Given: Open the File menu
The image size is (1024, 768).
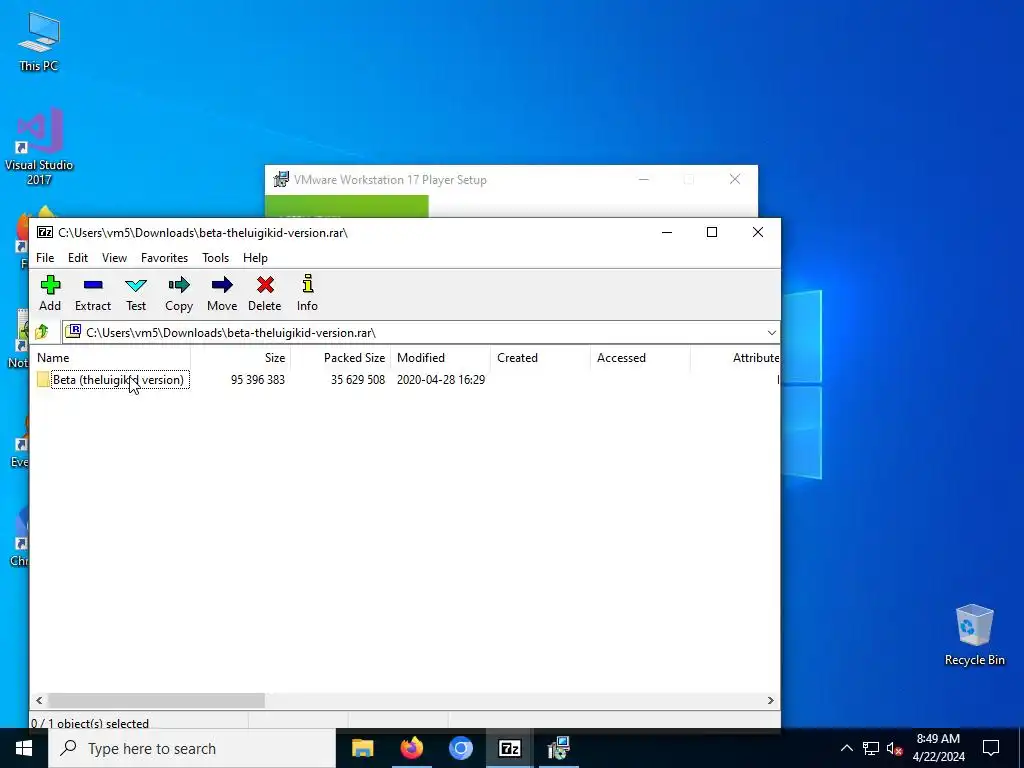Looking at the screenshot, I should click(x=45, y=258).
